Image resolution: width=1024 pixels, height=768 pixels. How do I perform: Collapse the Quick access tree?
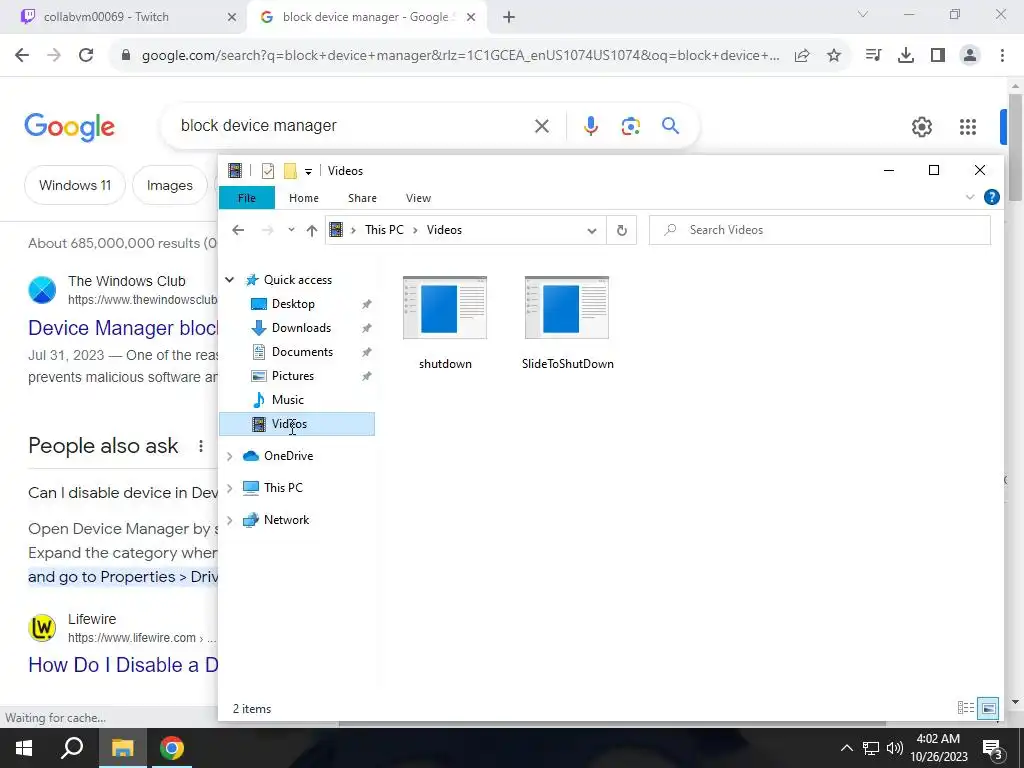(x=229, y=280)
